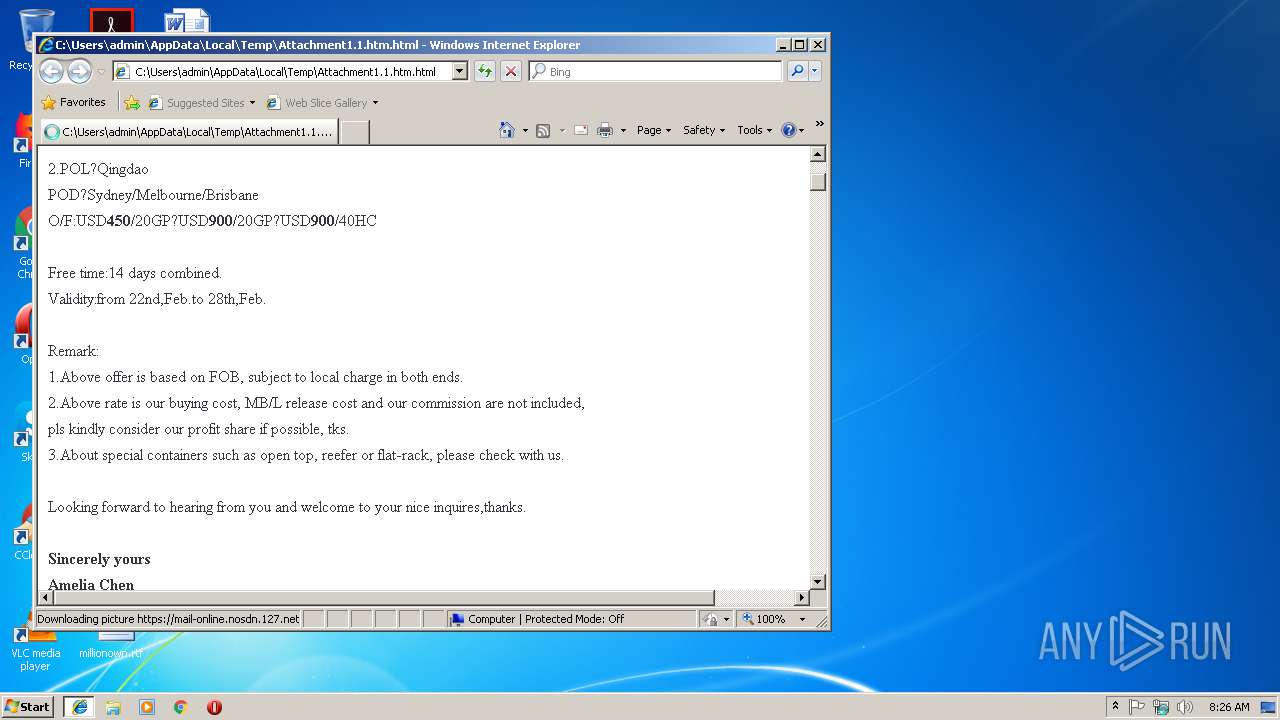Expand the Print dropdown arrow
Image resolution: width=1280 pixels, height=720 pixels.
[623, 130]
